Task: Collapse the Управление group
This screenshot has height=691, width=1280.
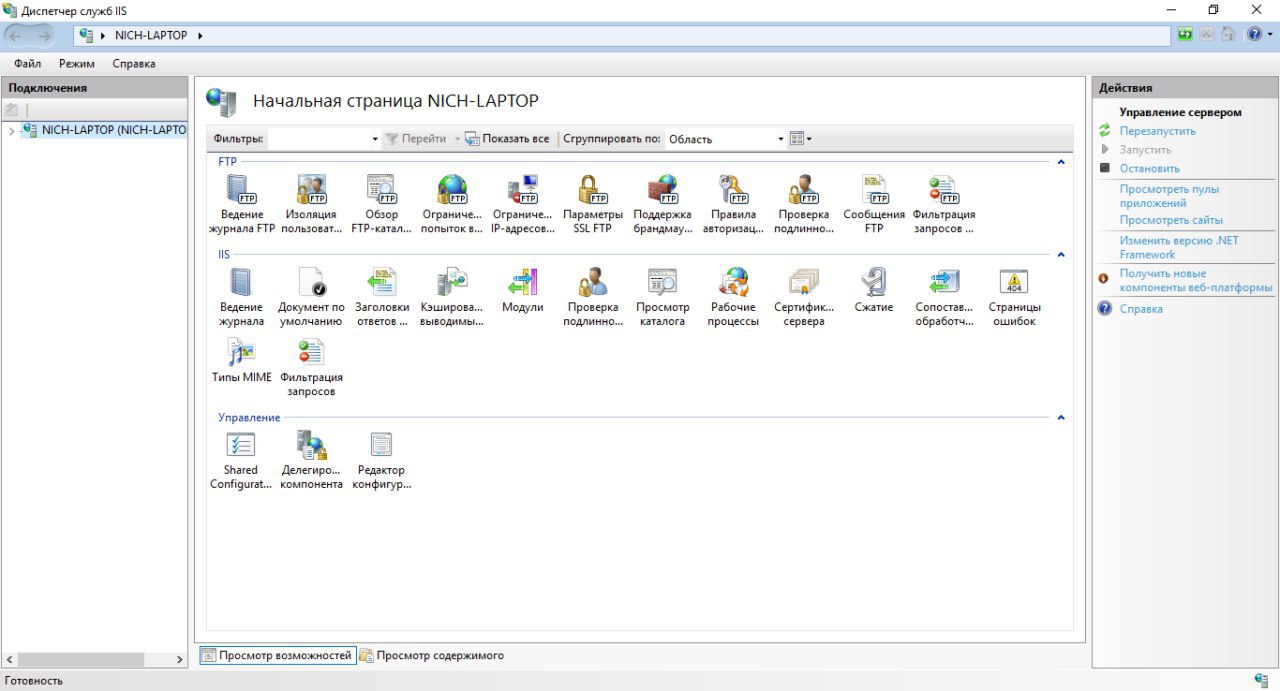Action: (x=1061, y=417)
